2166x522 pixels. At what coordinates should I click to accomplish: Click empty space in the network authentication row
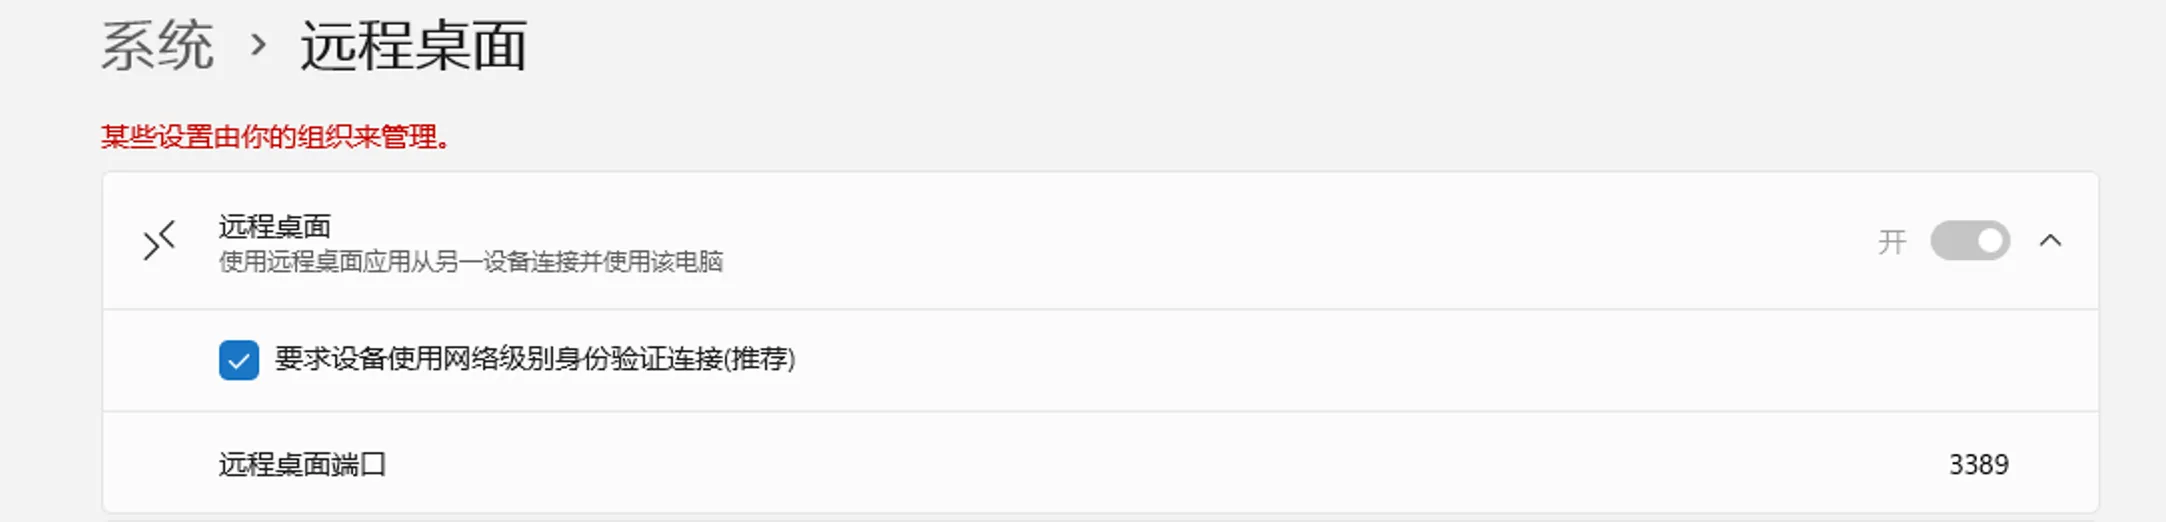pyautogui.click(x=1400, y=360)
